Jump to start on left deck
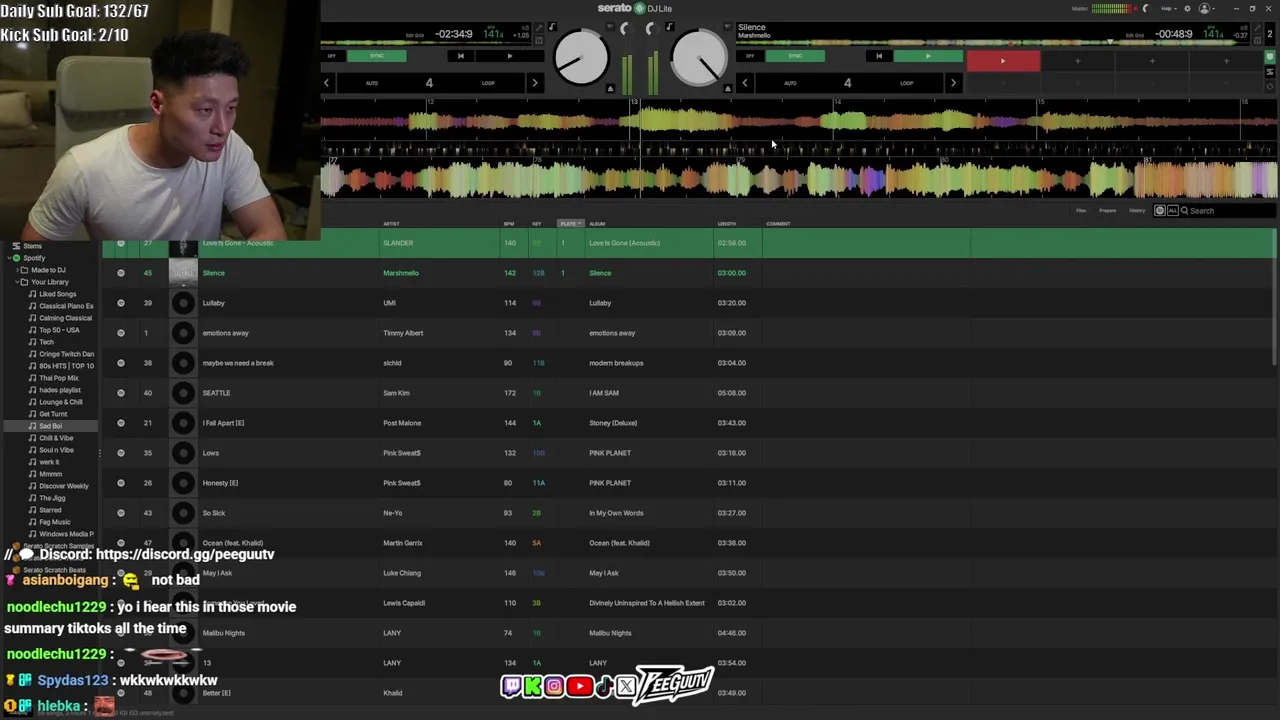 pyautogui.click(x=460, y=56)
